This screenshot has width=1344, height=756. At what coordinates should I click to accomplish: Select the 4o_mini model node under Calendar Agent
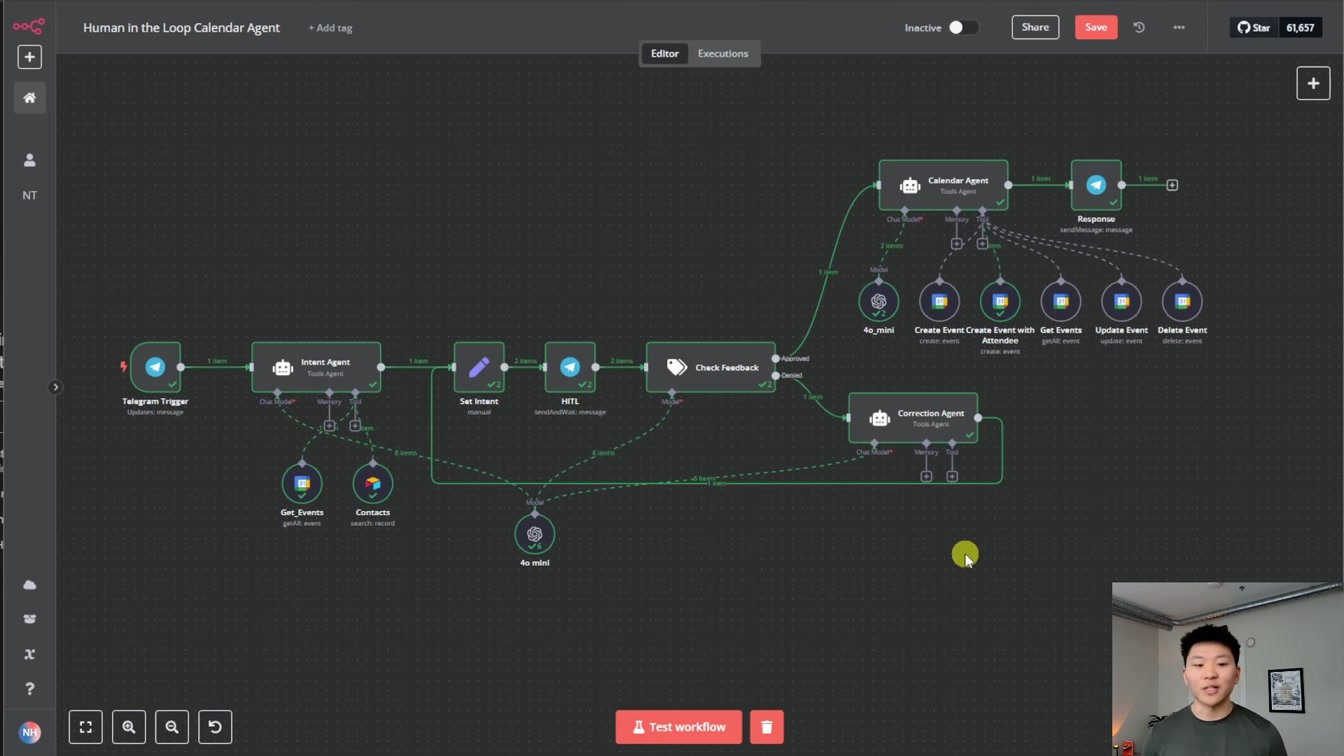879,301
